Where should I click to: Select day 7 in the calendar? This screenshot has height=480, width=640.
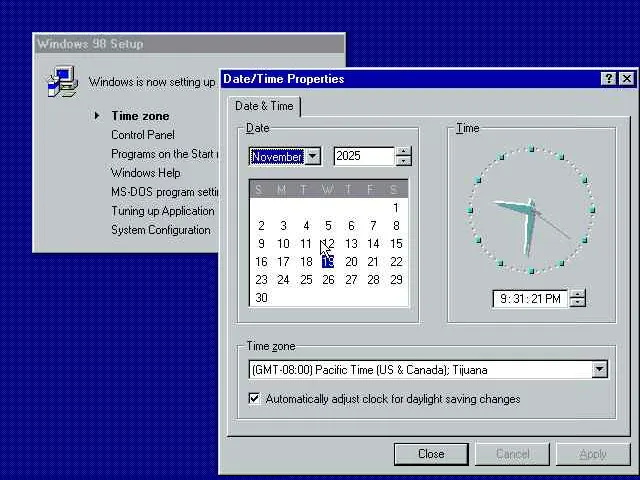pos(373,226)
